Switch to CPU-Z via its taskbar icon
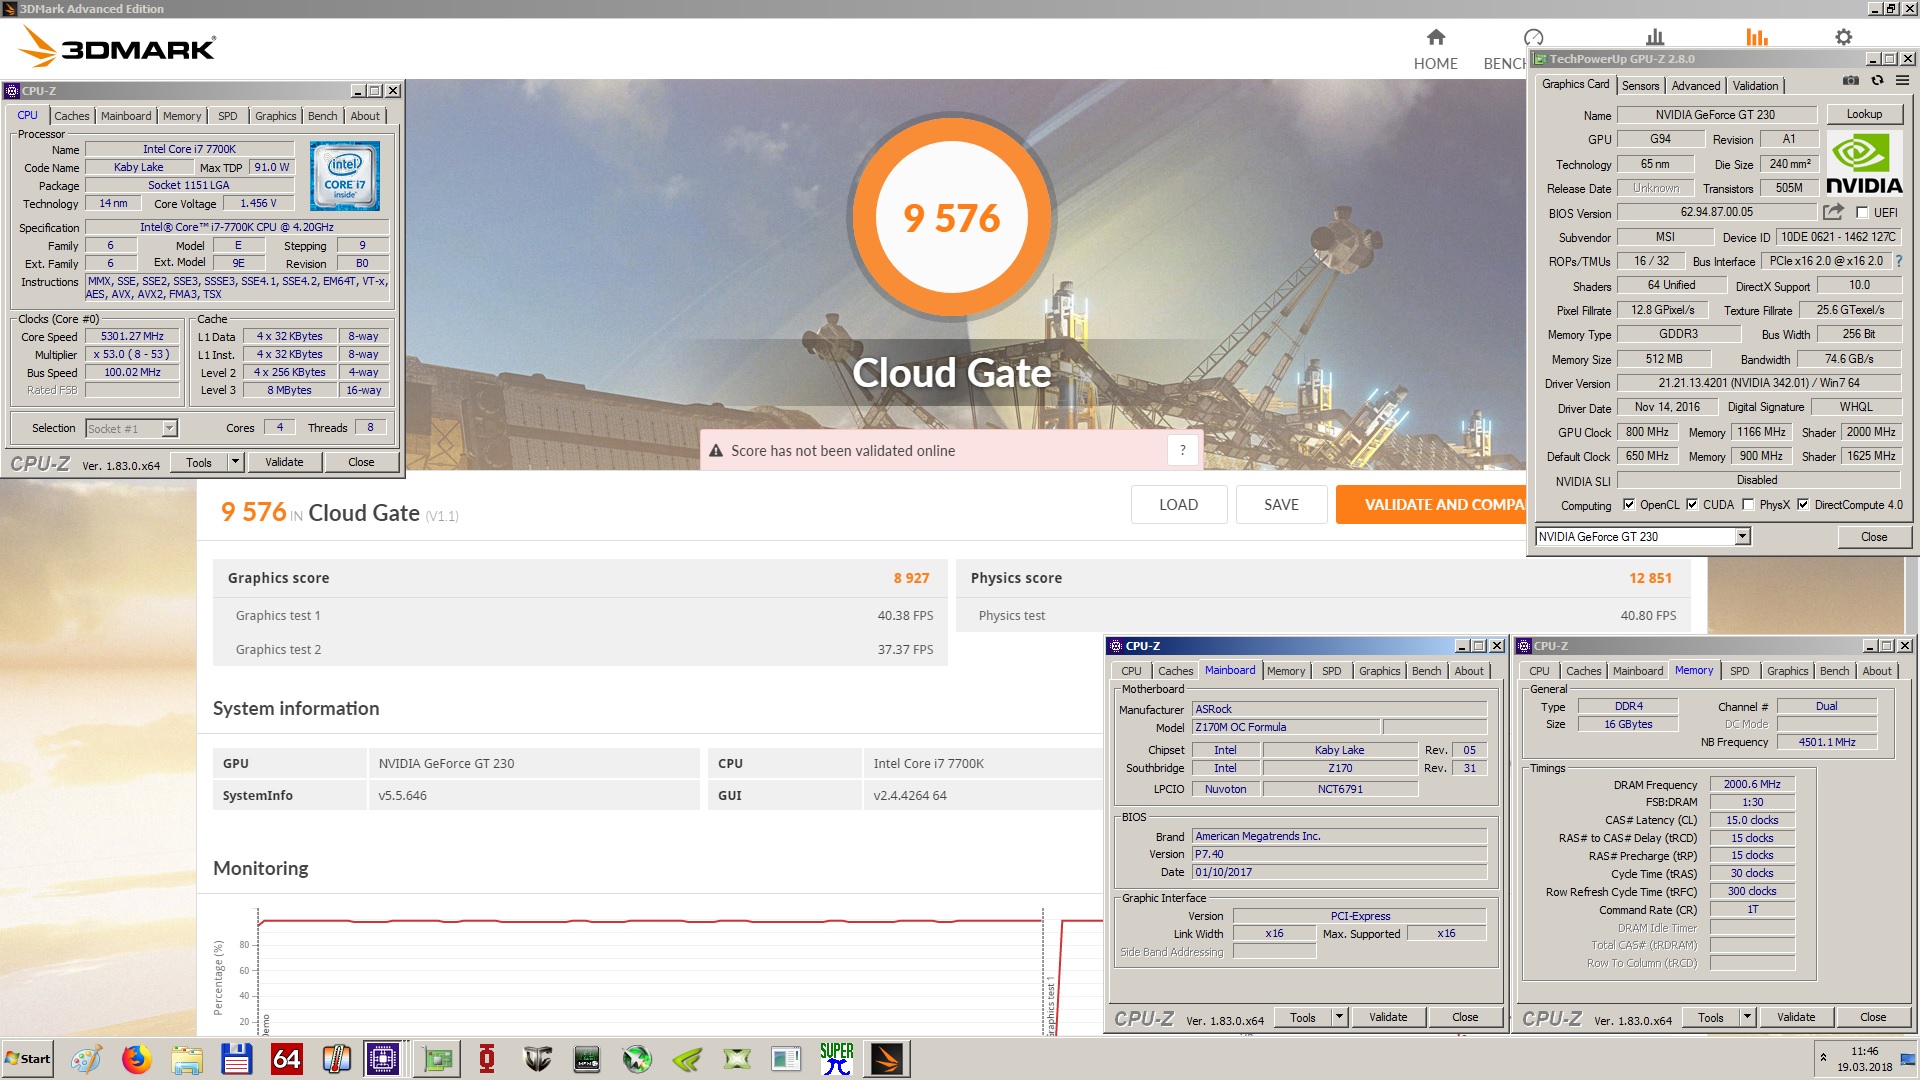This screenshot has height=1080, width=1920. 383,1059
